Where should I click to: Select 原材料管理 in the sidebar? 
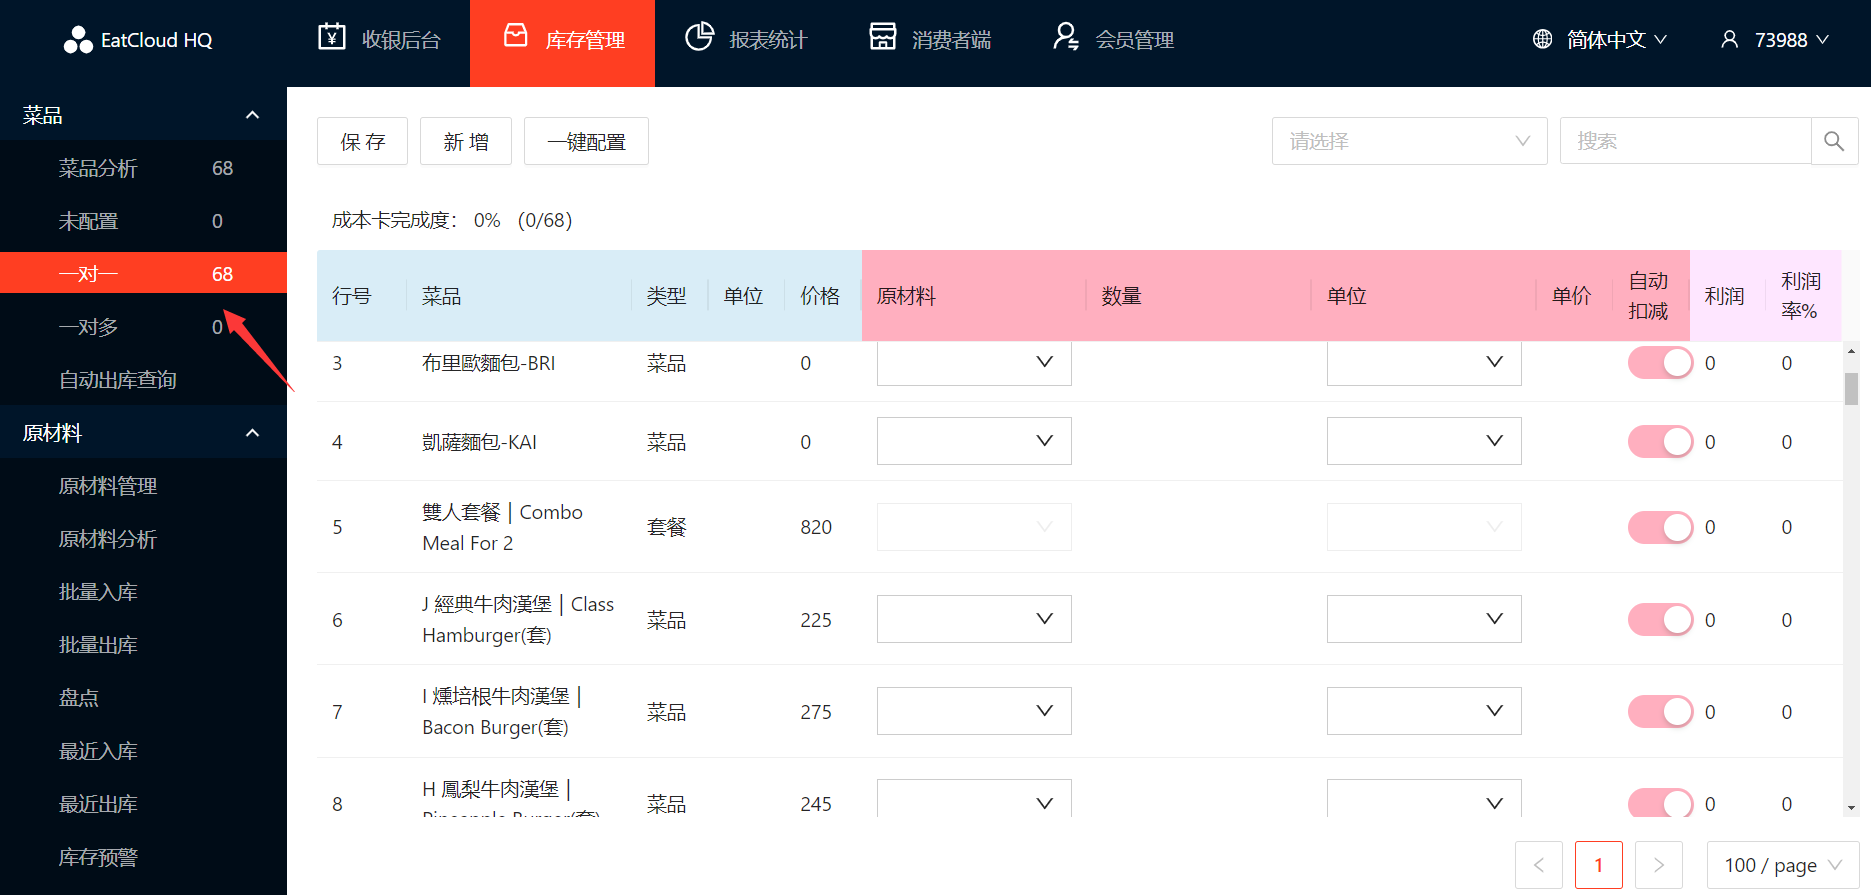pyautogui.click(x=108, y=486)
